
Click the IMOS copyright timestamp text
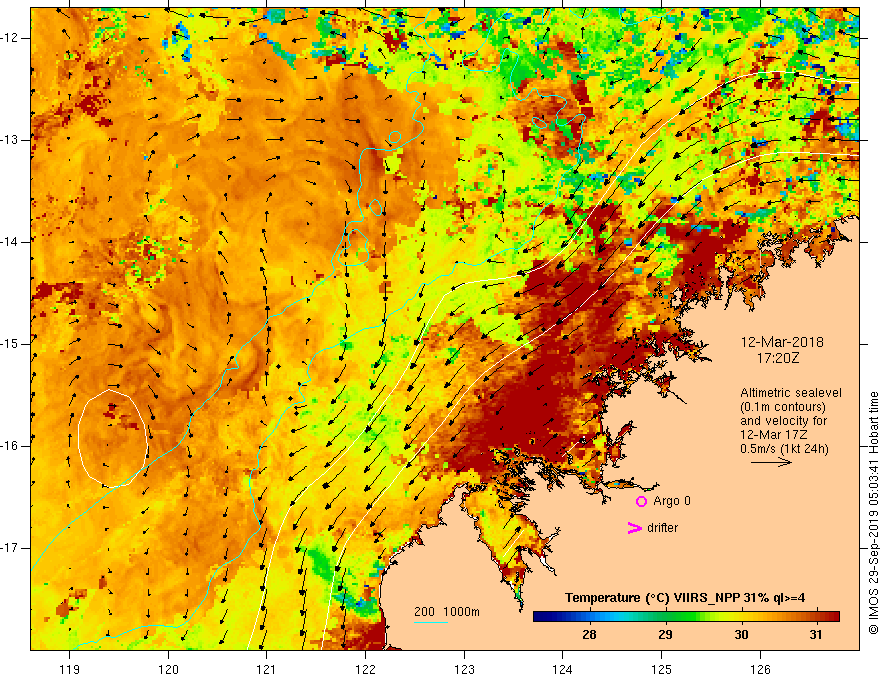(873, 513)
